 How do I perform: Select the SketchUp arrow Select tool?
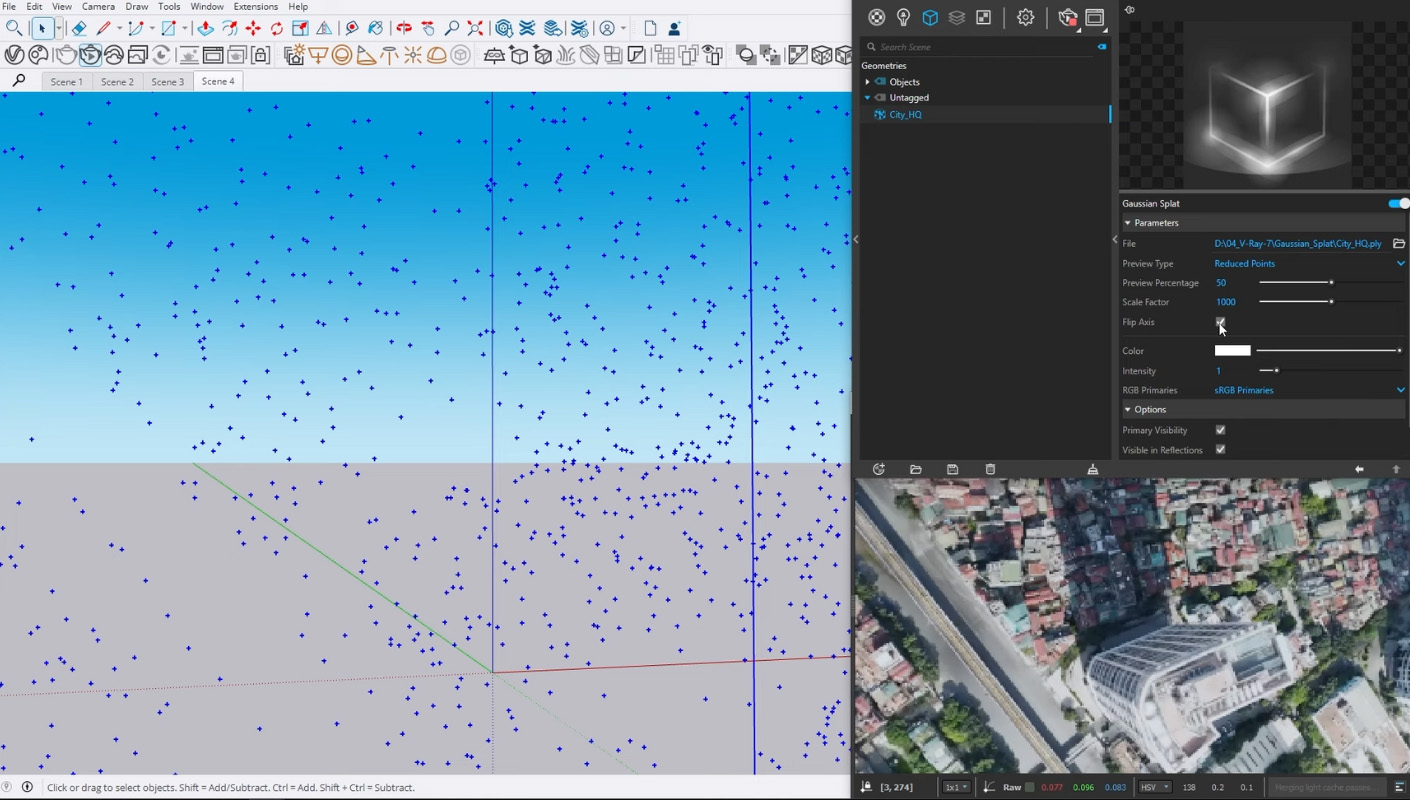(x=42, y=28)
